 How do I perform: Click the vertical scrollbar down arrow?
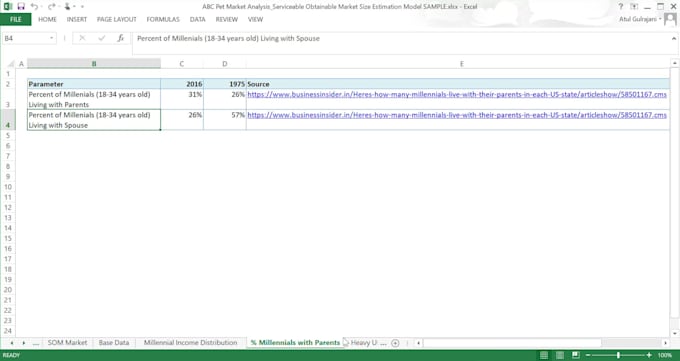click(675, 333)
